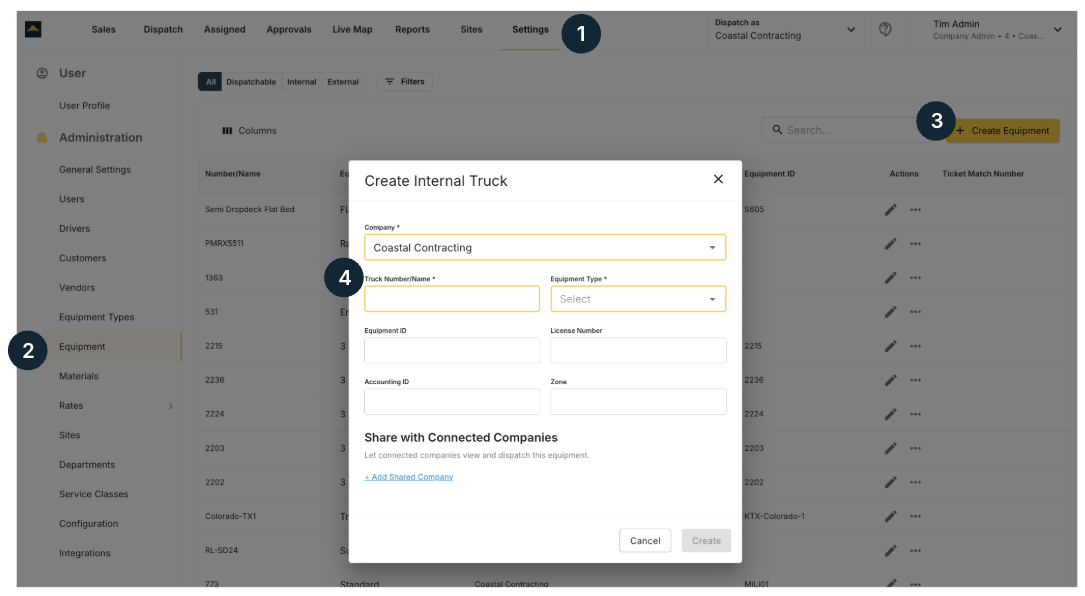Viewport: 1085px width, 596px height.
Task: Open more actions for equipment 2203
Action: (915, 449)
